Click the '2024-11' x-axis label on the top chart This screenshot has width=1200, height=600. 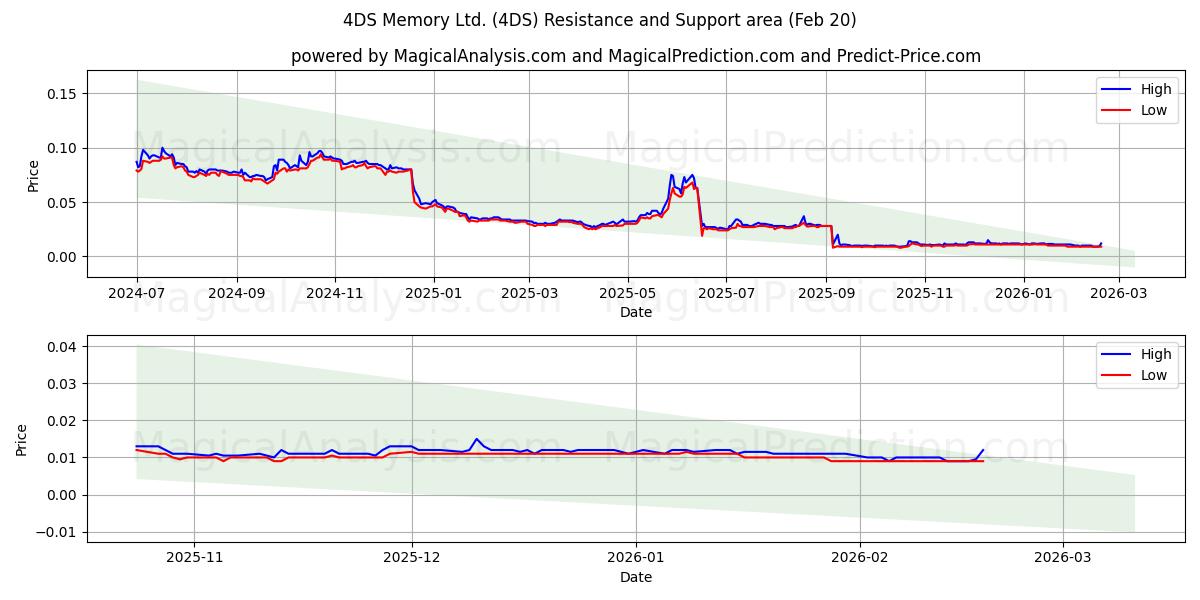tap(335, 294)
